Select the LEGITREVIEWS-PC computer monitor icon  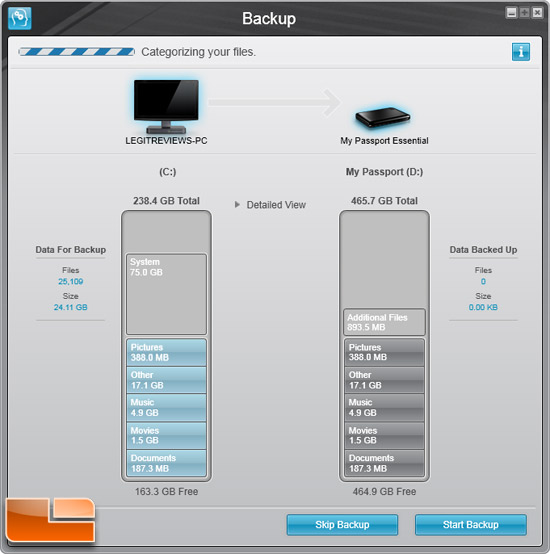click(x=166, y=106)
